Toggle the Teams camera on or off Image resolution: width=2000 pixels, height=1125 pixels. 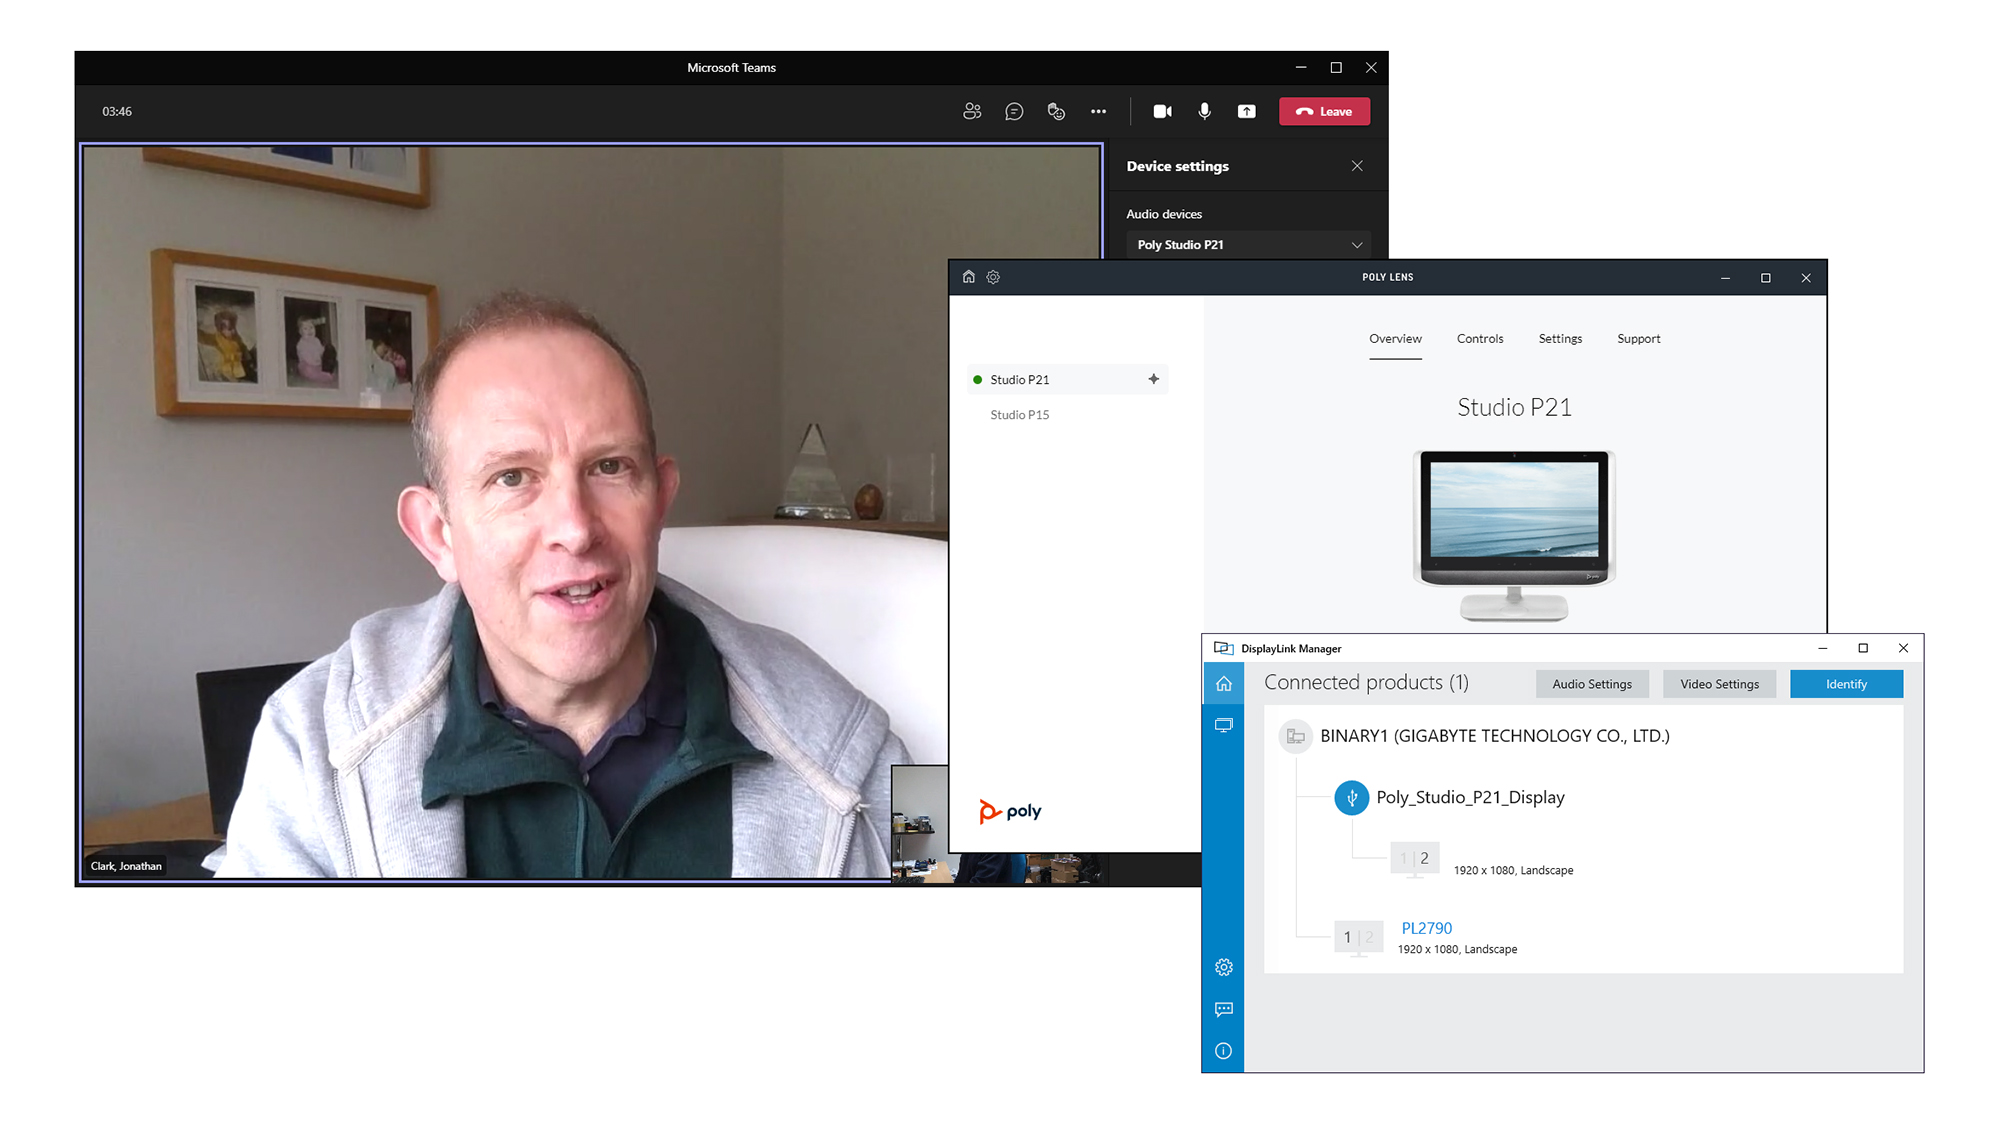(x=1162, y=111)
